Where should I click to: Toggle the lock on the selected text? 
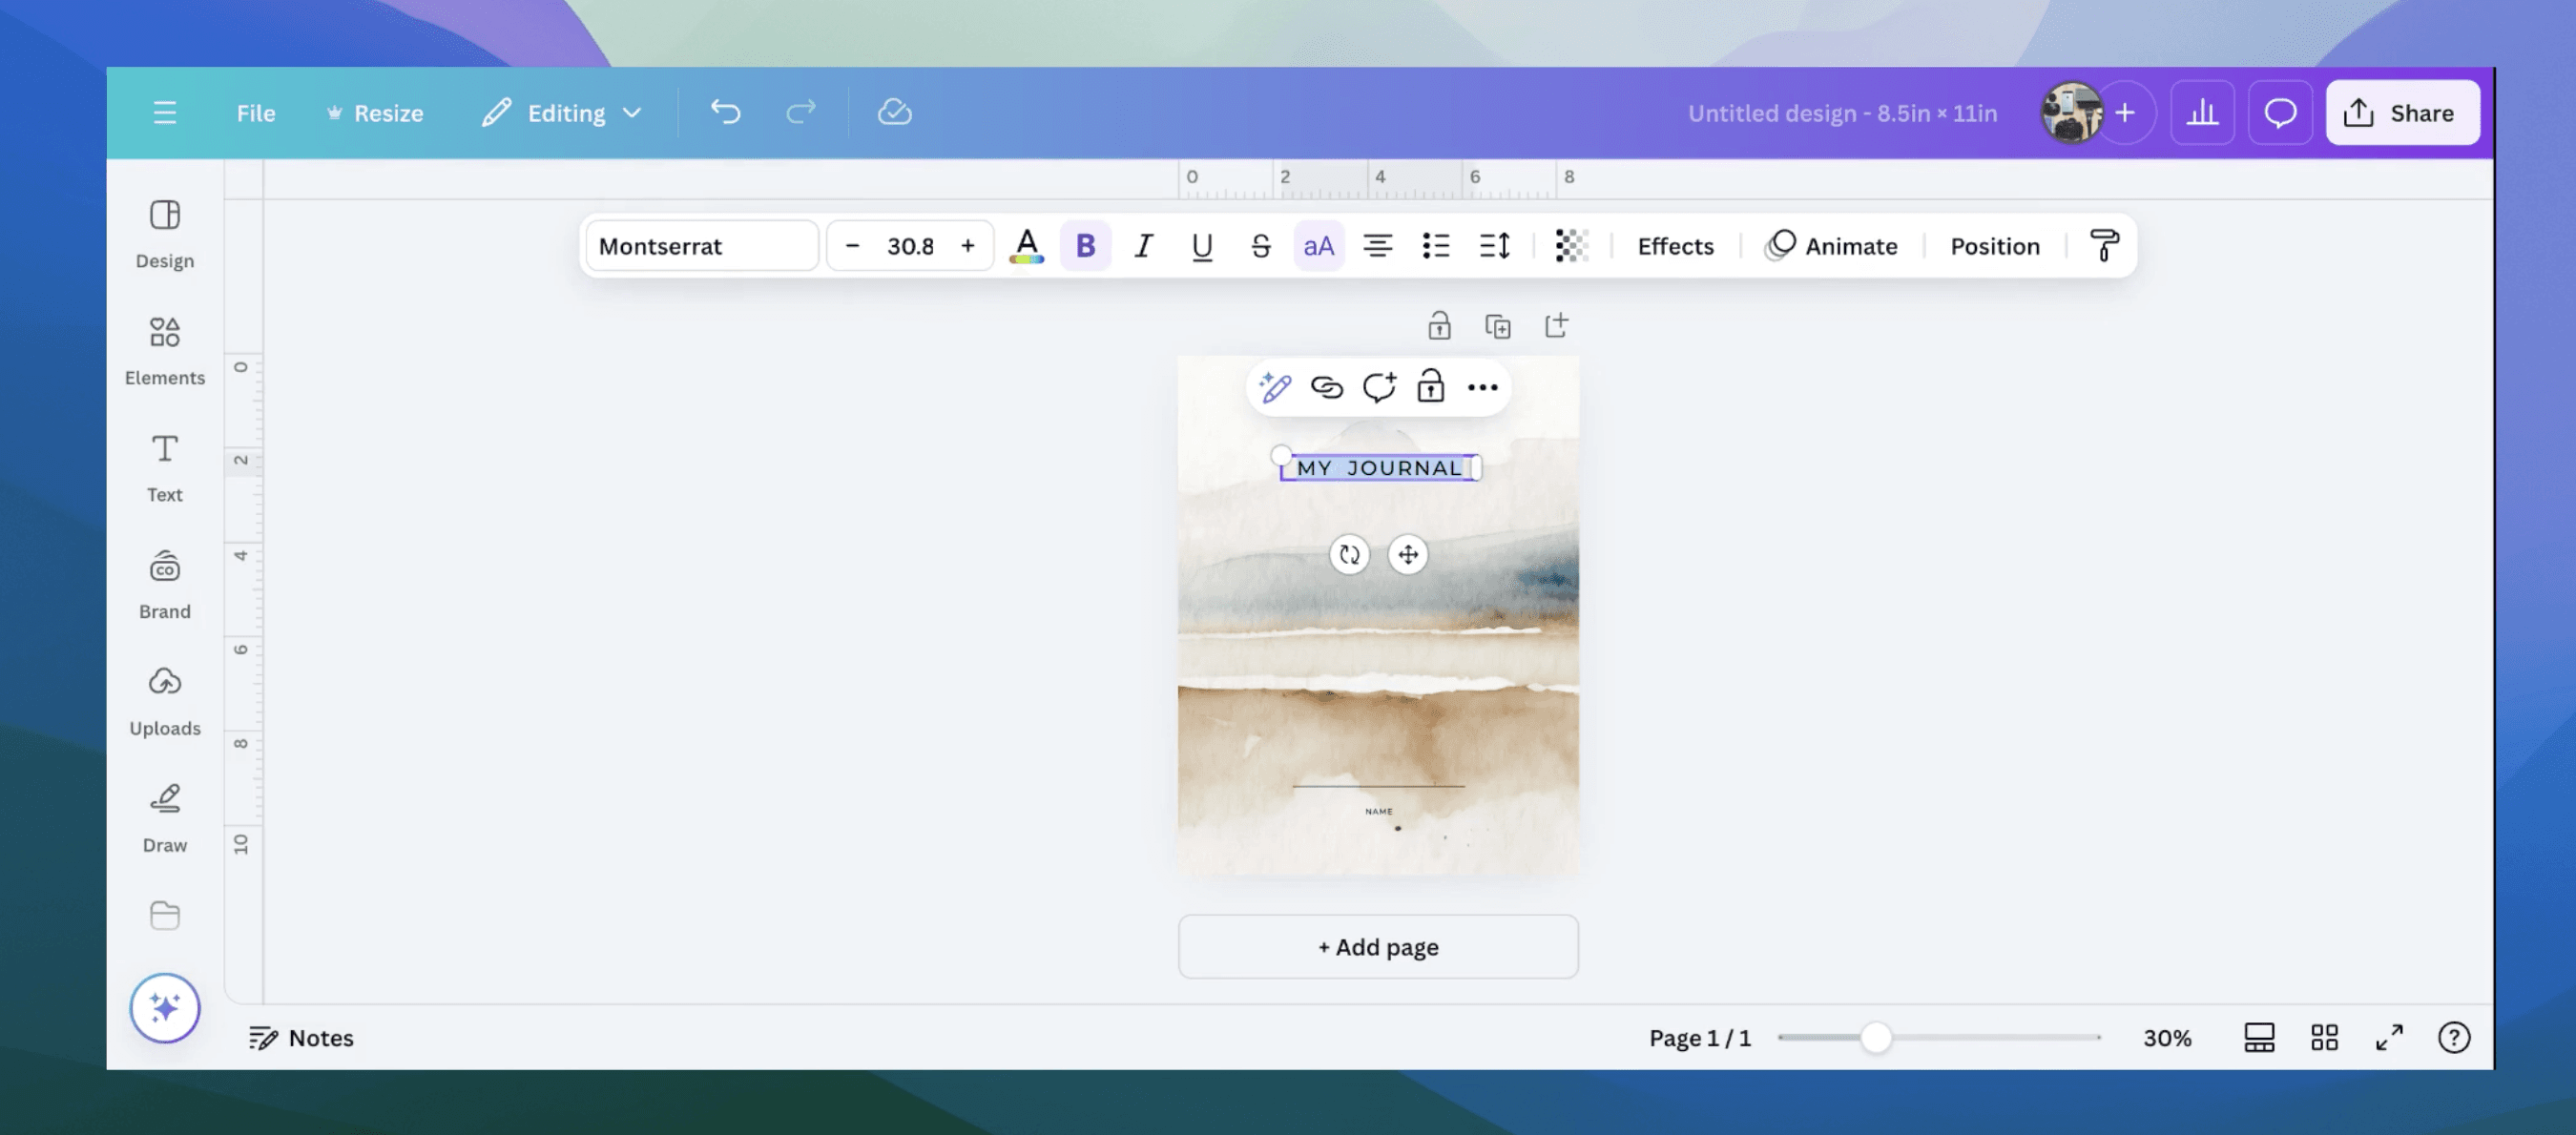click(x=1430, y=388)
